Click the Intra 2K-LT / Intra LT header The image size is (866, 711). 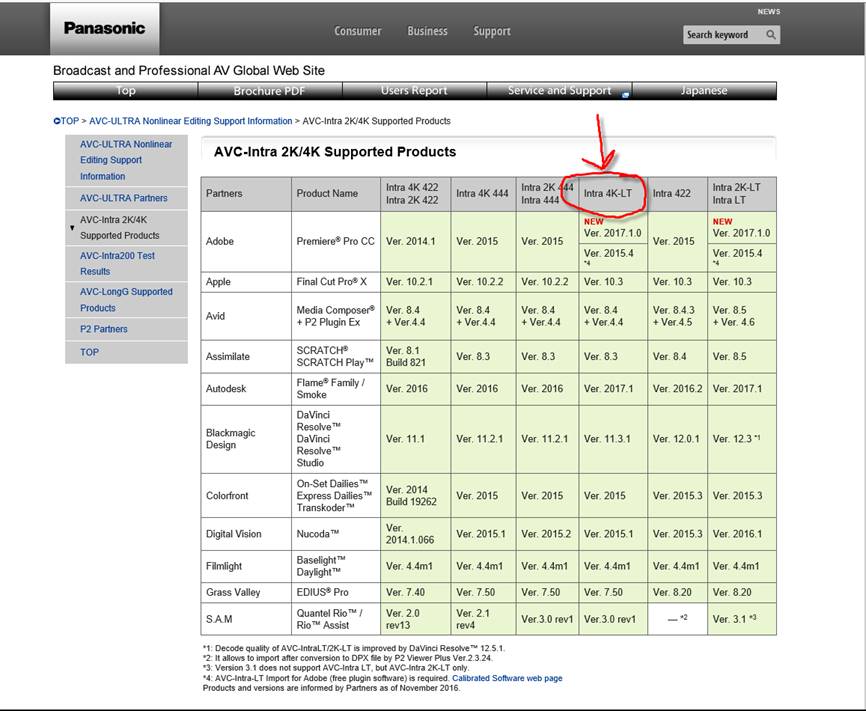(x=742, y=194)
